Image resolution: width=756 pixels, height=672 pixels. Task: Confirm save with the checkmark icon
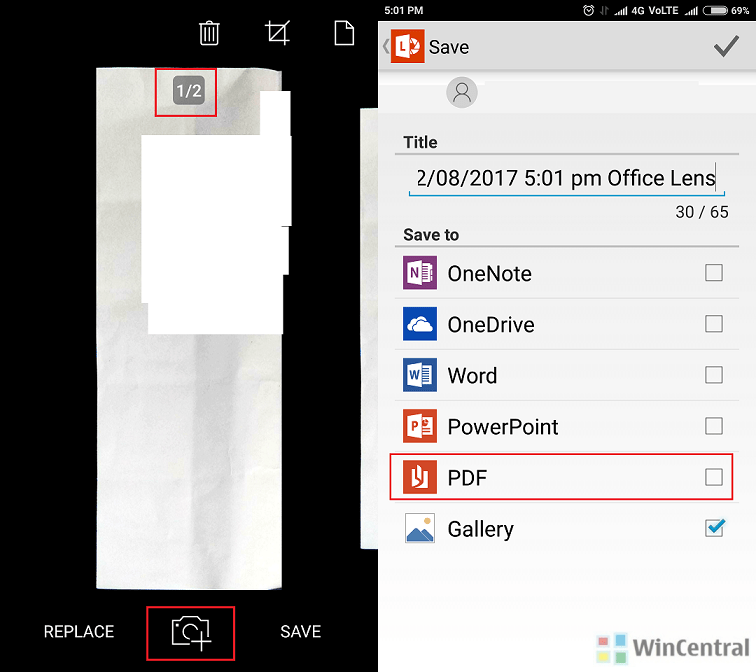tap(726, 46)
